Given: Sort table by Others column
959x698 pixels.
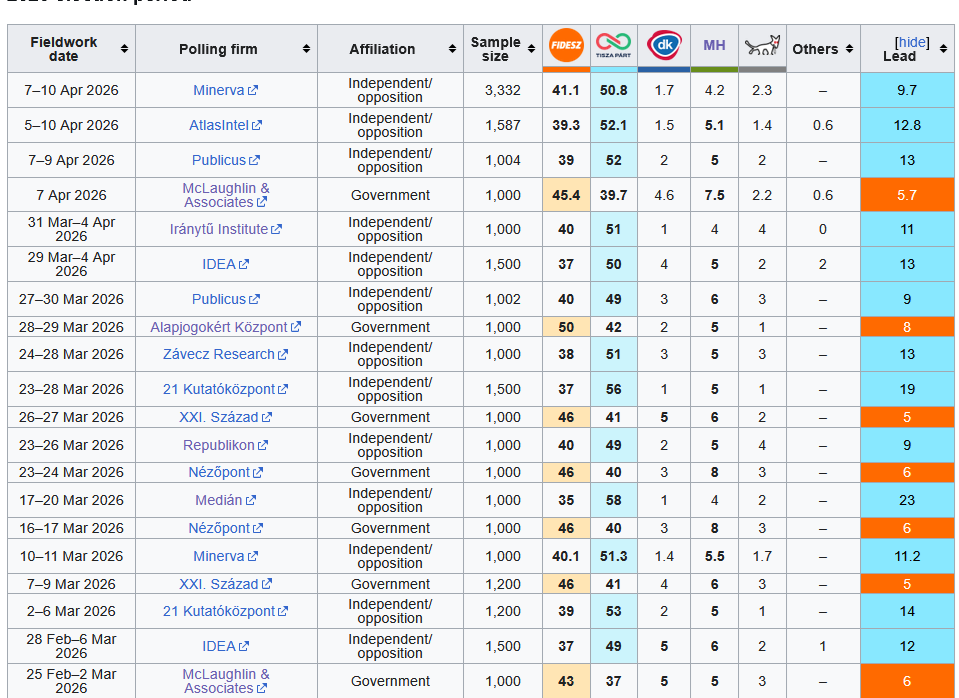Looking at the screenshot, I should [850, 49].
